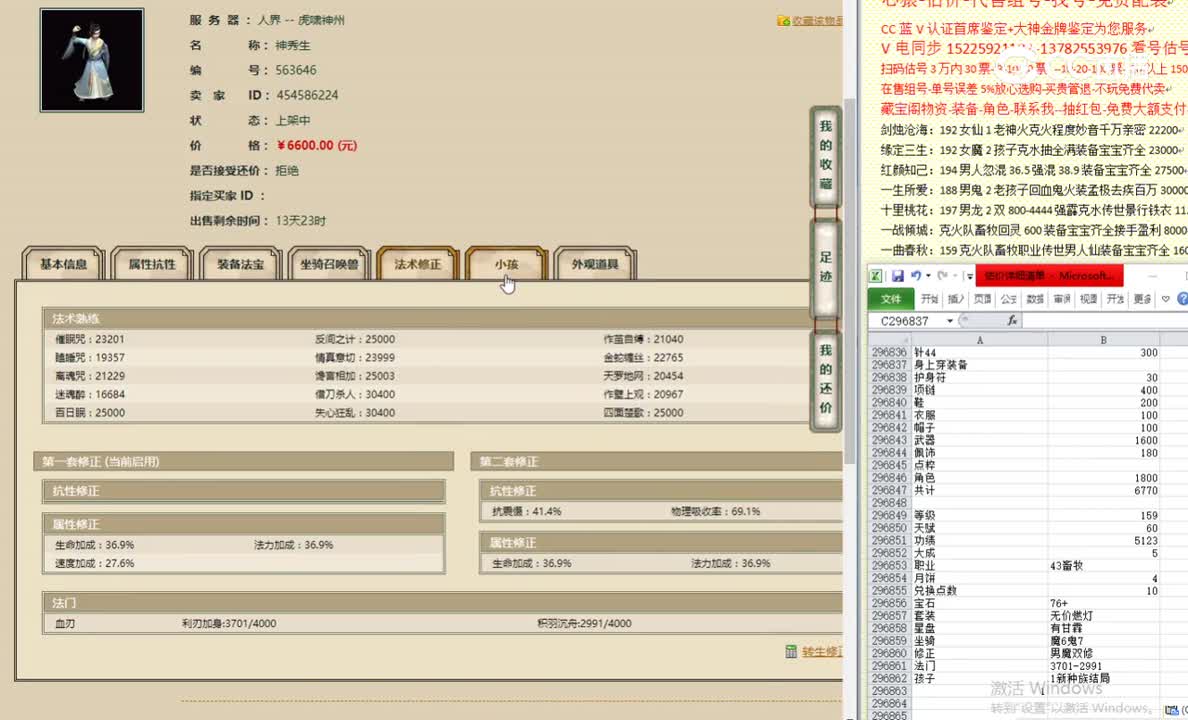
Task: Click the heart icon beside Excel ribbon tabs
Action: (x=1166, y=298)
